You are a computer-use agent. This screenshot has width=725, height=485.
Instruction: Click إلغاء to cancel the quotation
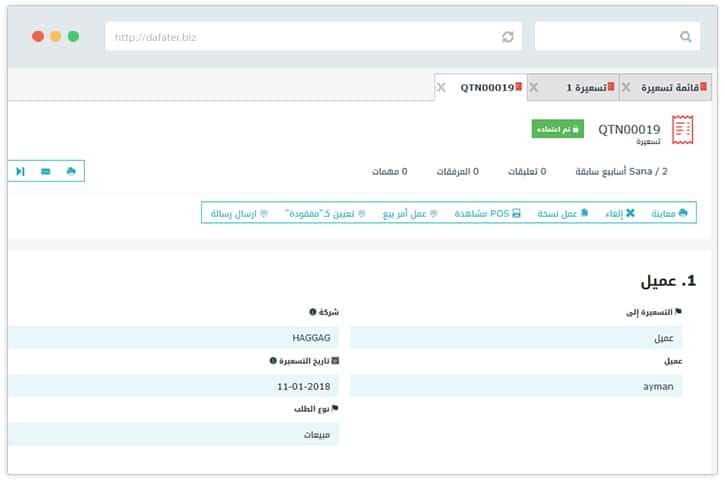[x=620, y=214]
